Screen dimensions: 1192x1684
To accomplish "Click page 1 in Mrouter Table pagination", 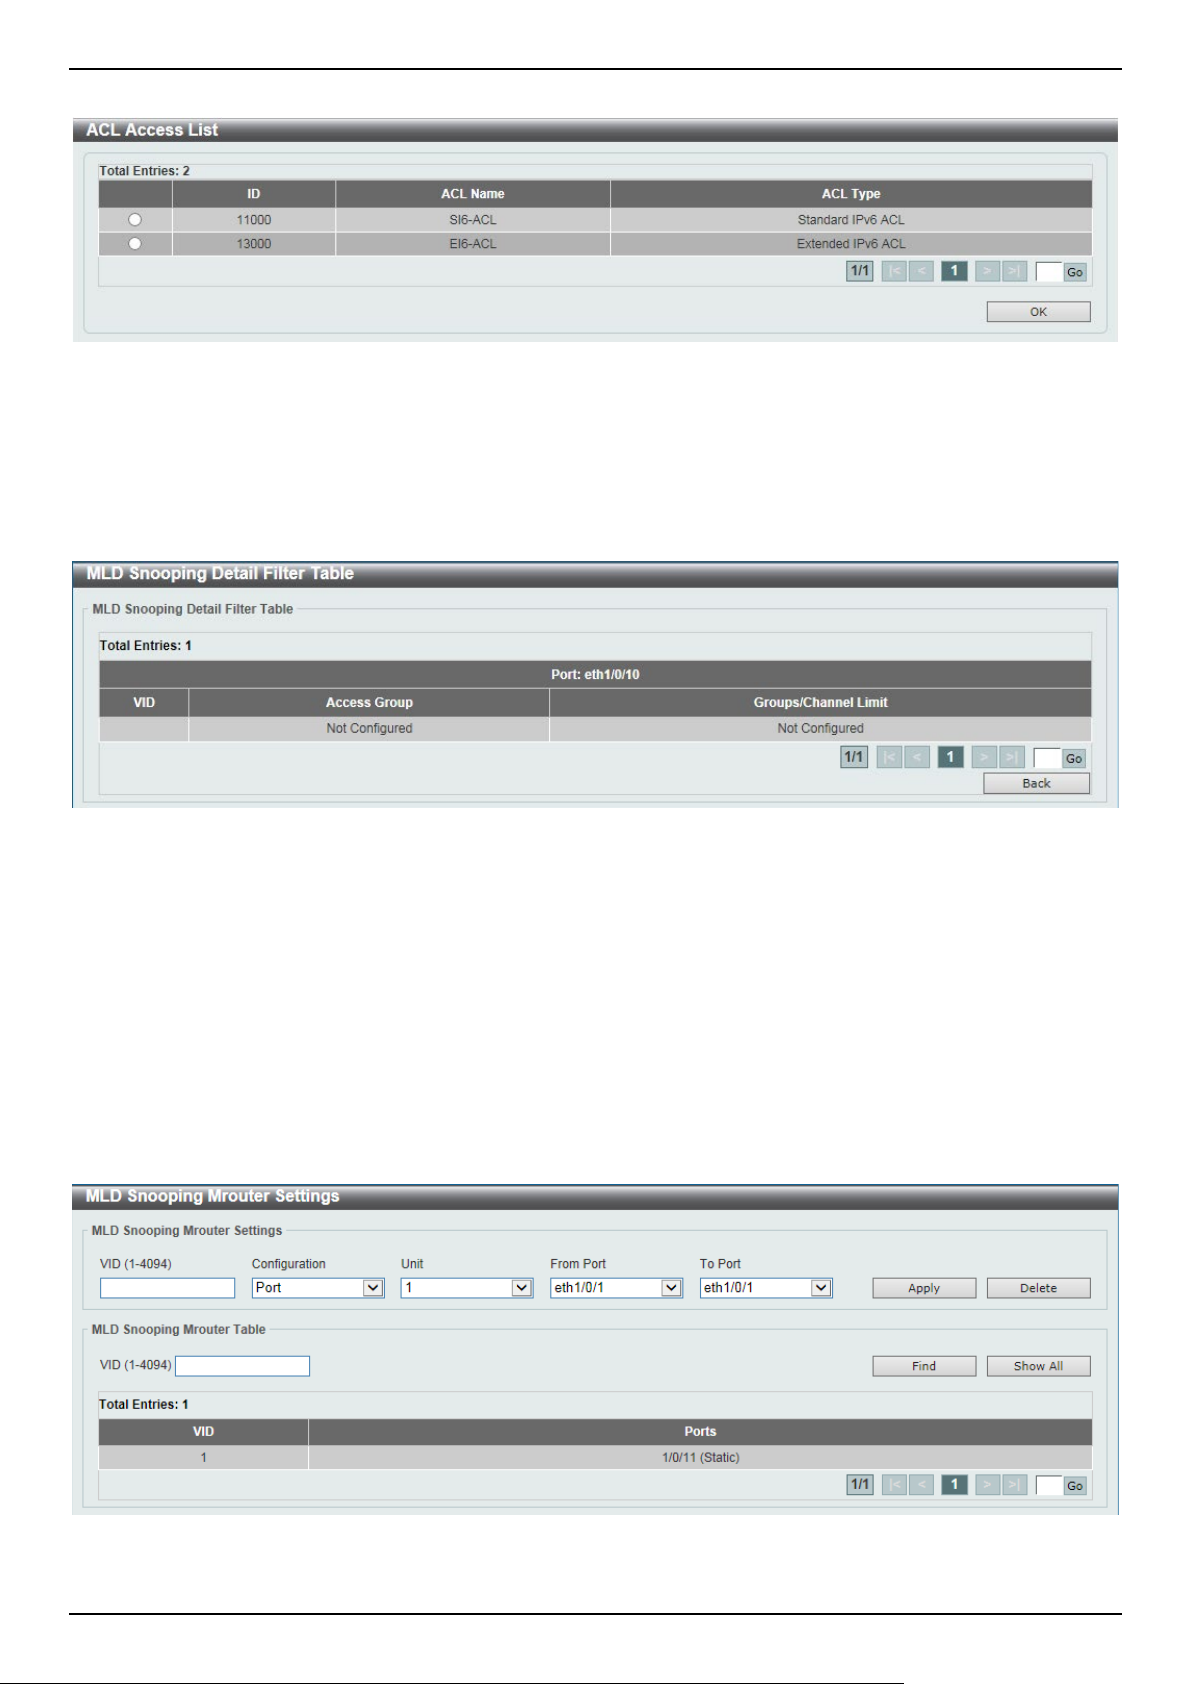I will click(x=954, y=1485).
